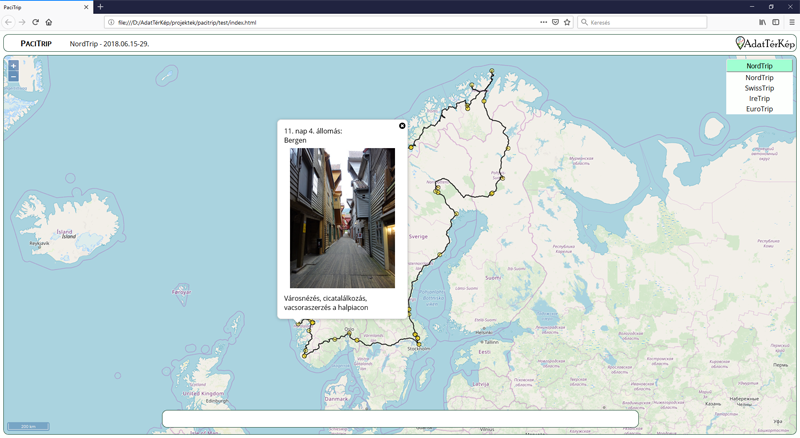Open the browser library icon
This screenshot has height=438, width=800.
(762, 22)
